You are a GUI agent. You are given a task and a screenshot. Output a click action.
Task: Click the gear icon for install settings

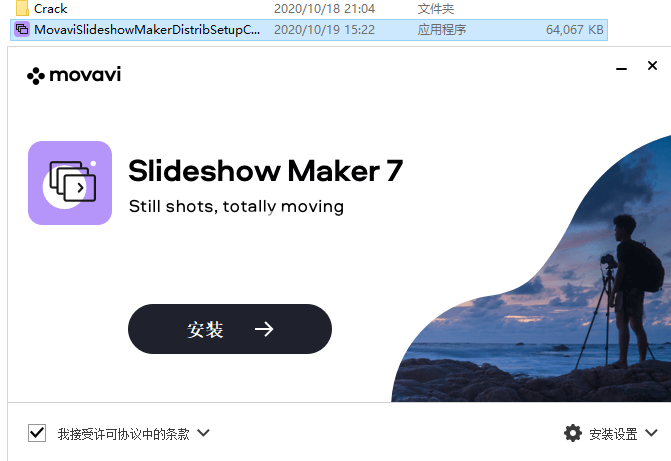pyautogui.click(x=573, y=433)
